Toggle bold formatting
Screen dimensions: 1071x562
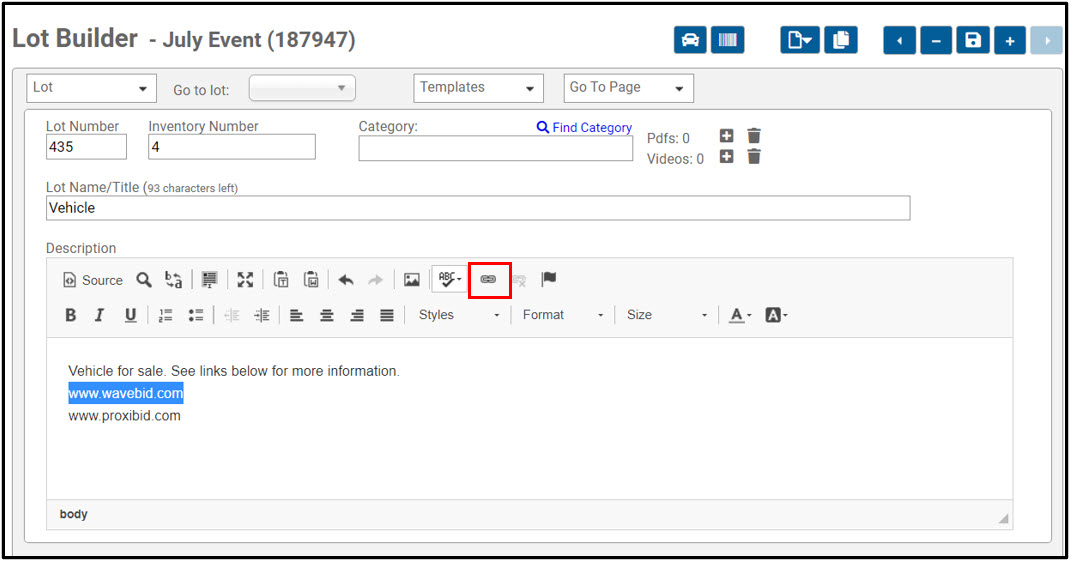tap(70, 315)
